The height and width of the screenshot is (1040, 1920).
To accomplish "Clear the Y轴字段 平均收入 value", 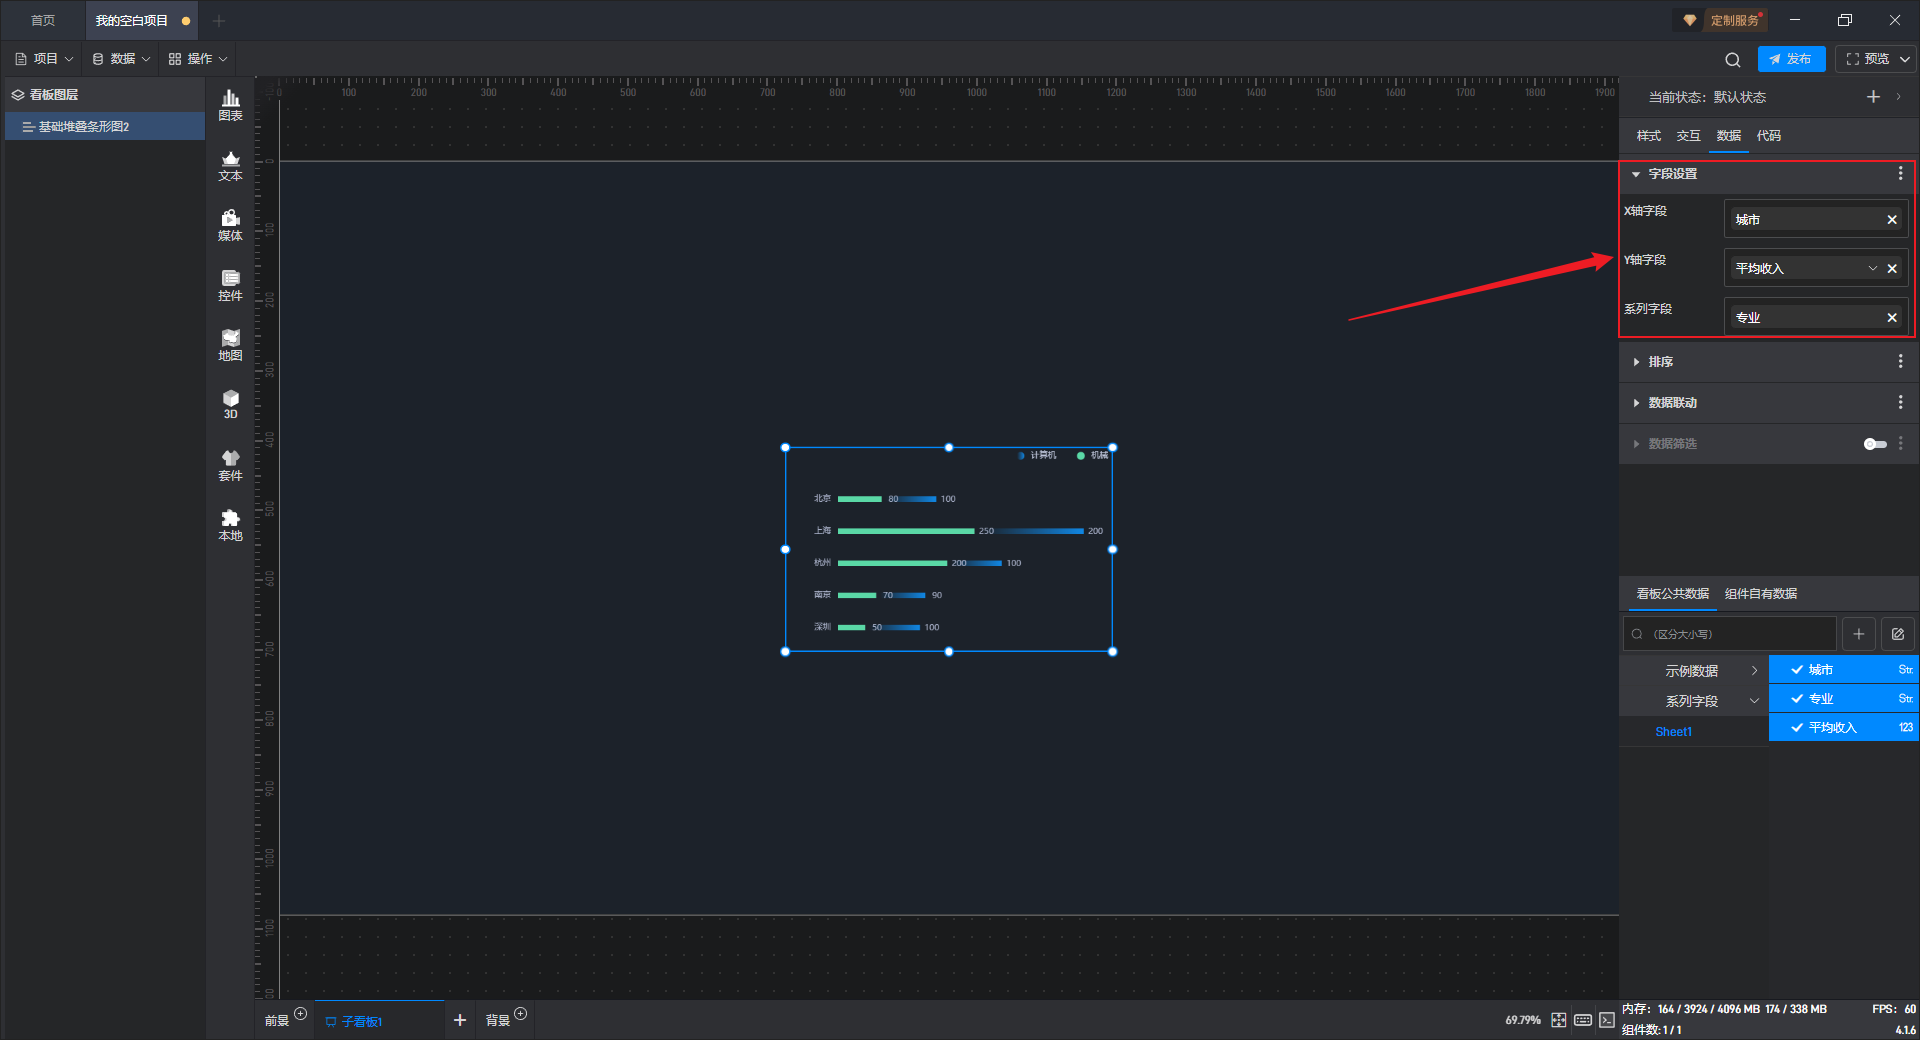I will tap(1892, 269).
